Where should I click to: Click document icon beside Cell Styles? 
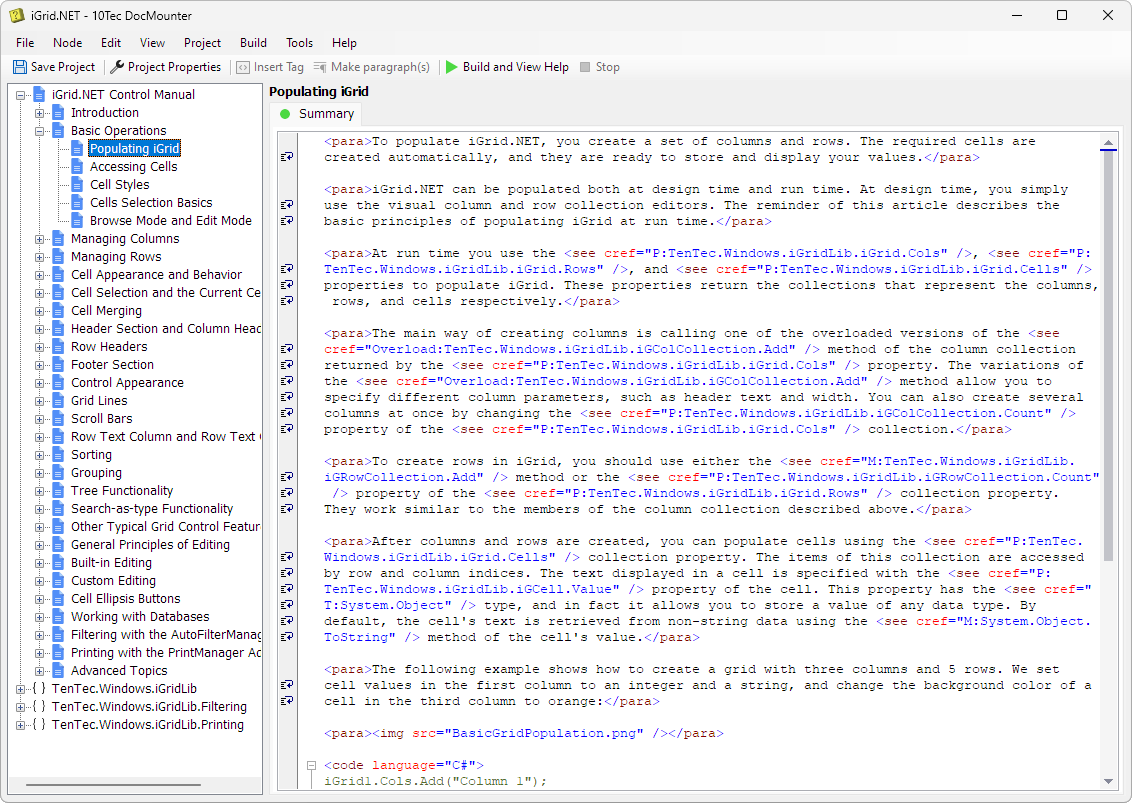77,185
